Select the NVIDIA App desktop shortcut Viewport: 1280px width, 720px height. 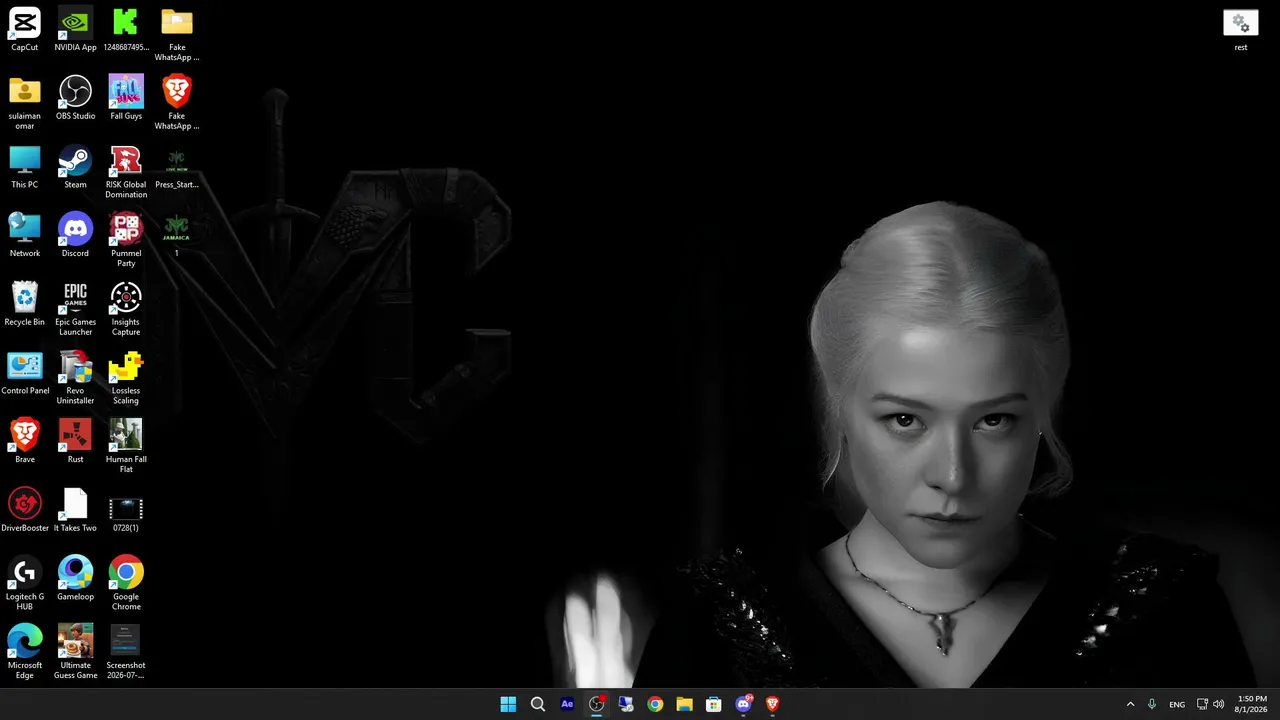[x=75, y=29]
